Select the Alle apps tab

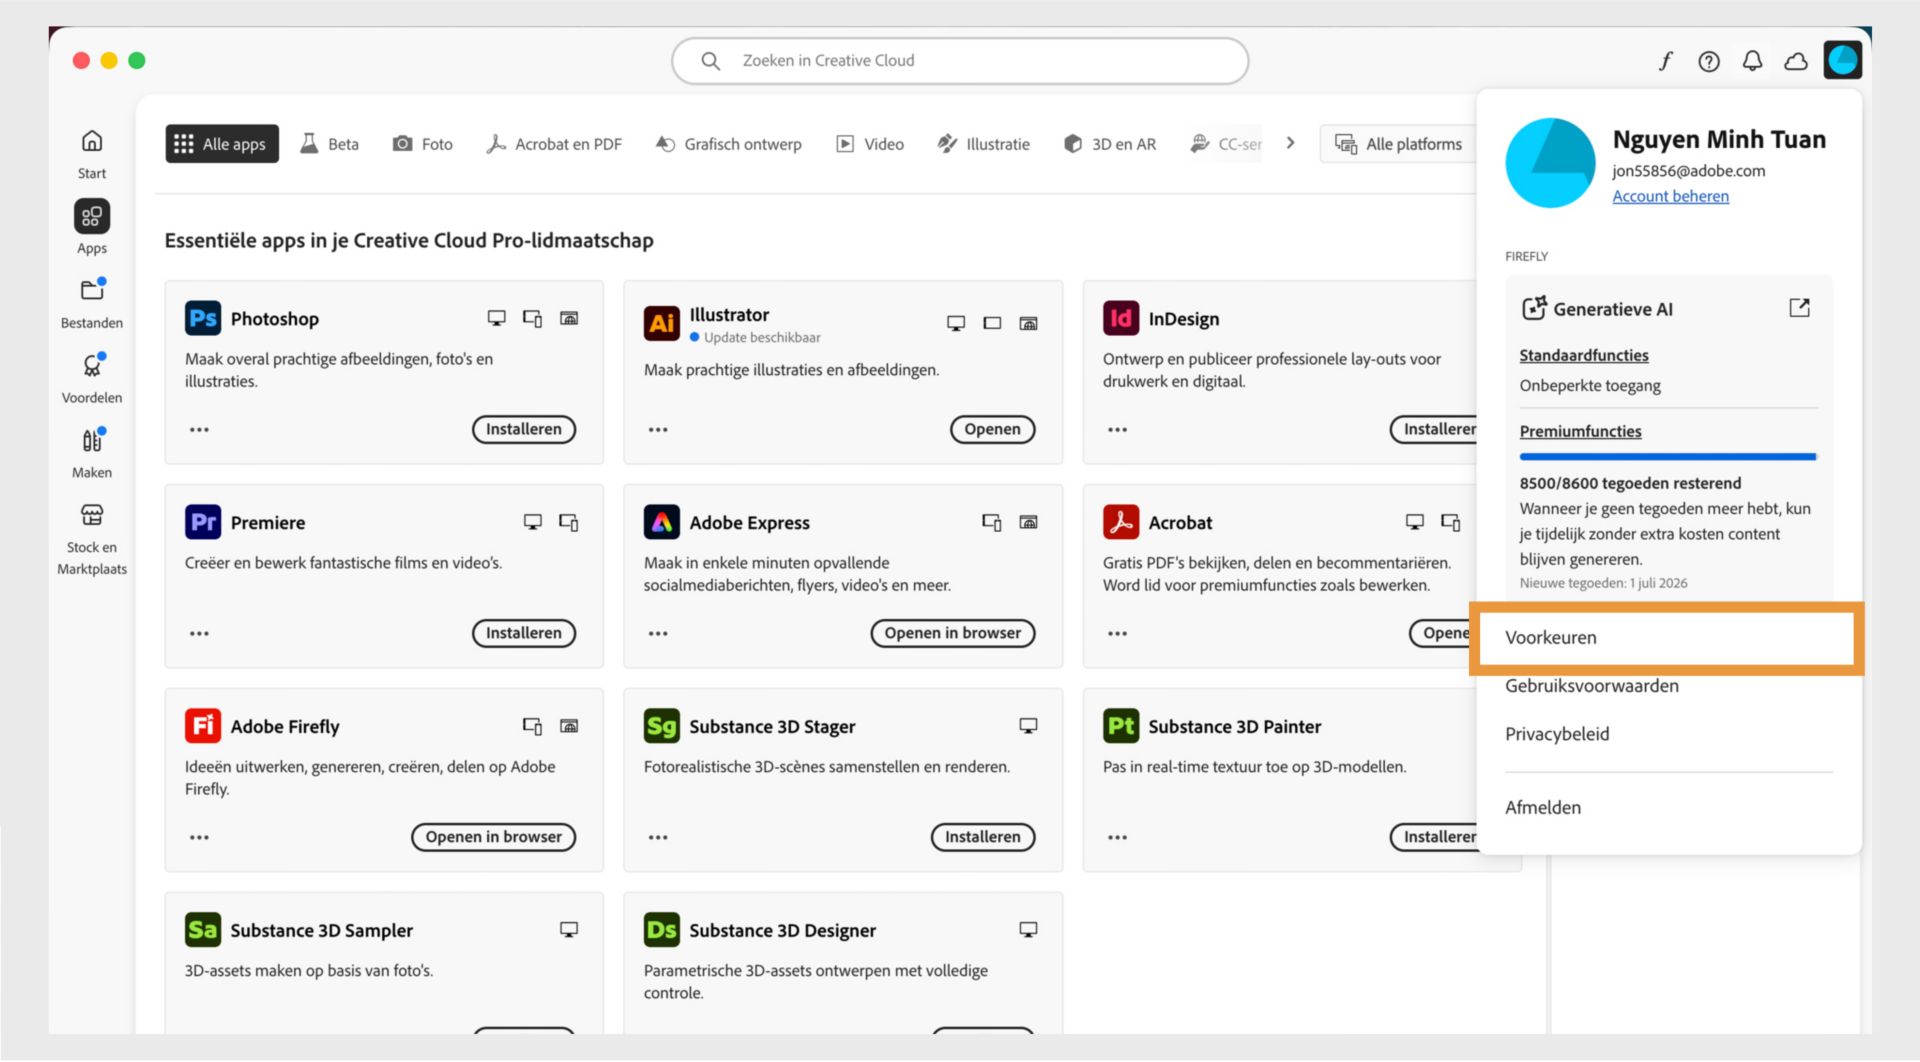pos(222,144)
